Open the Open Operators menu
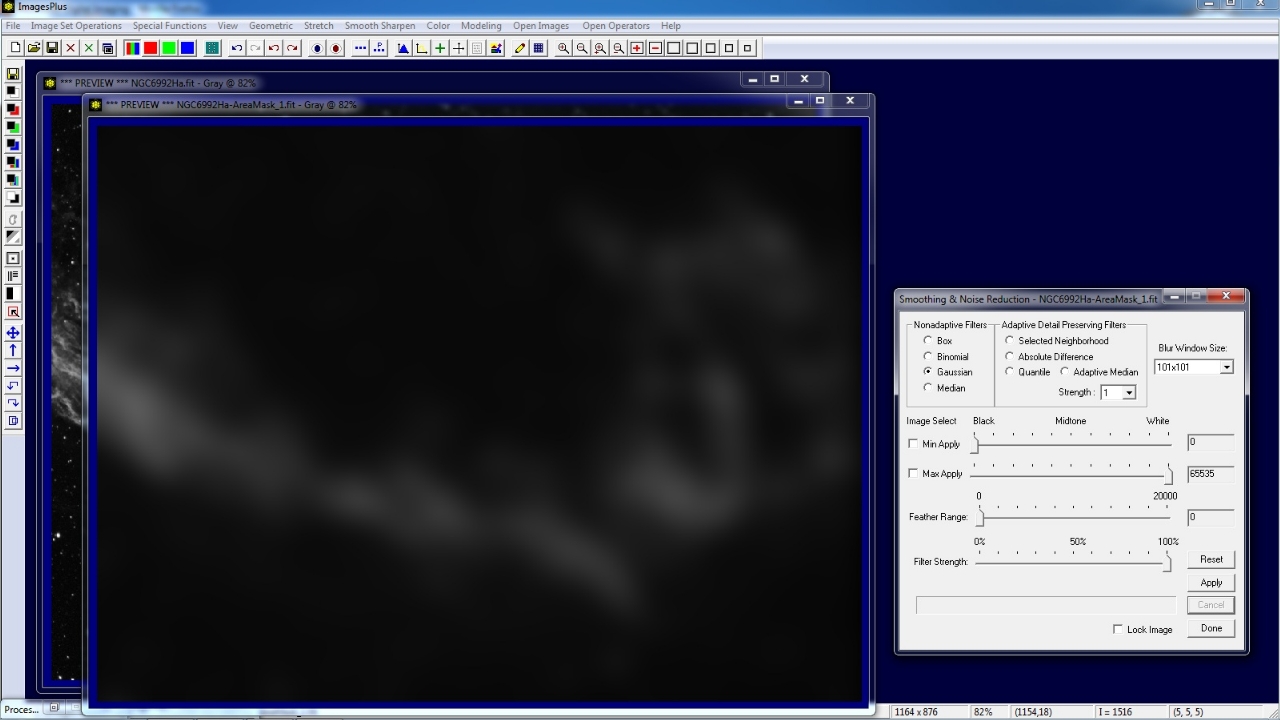The width and height of the screenshot is (1280, 720). (616, 26)
